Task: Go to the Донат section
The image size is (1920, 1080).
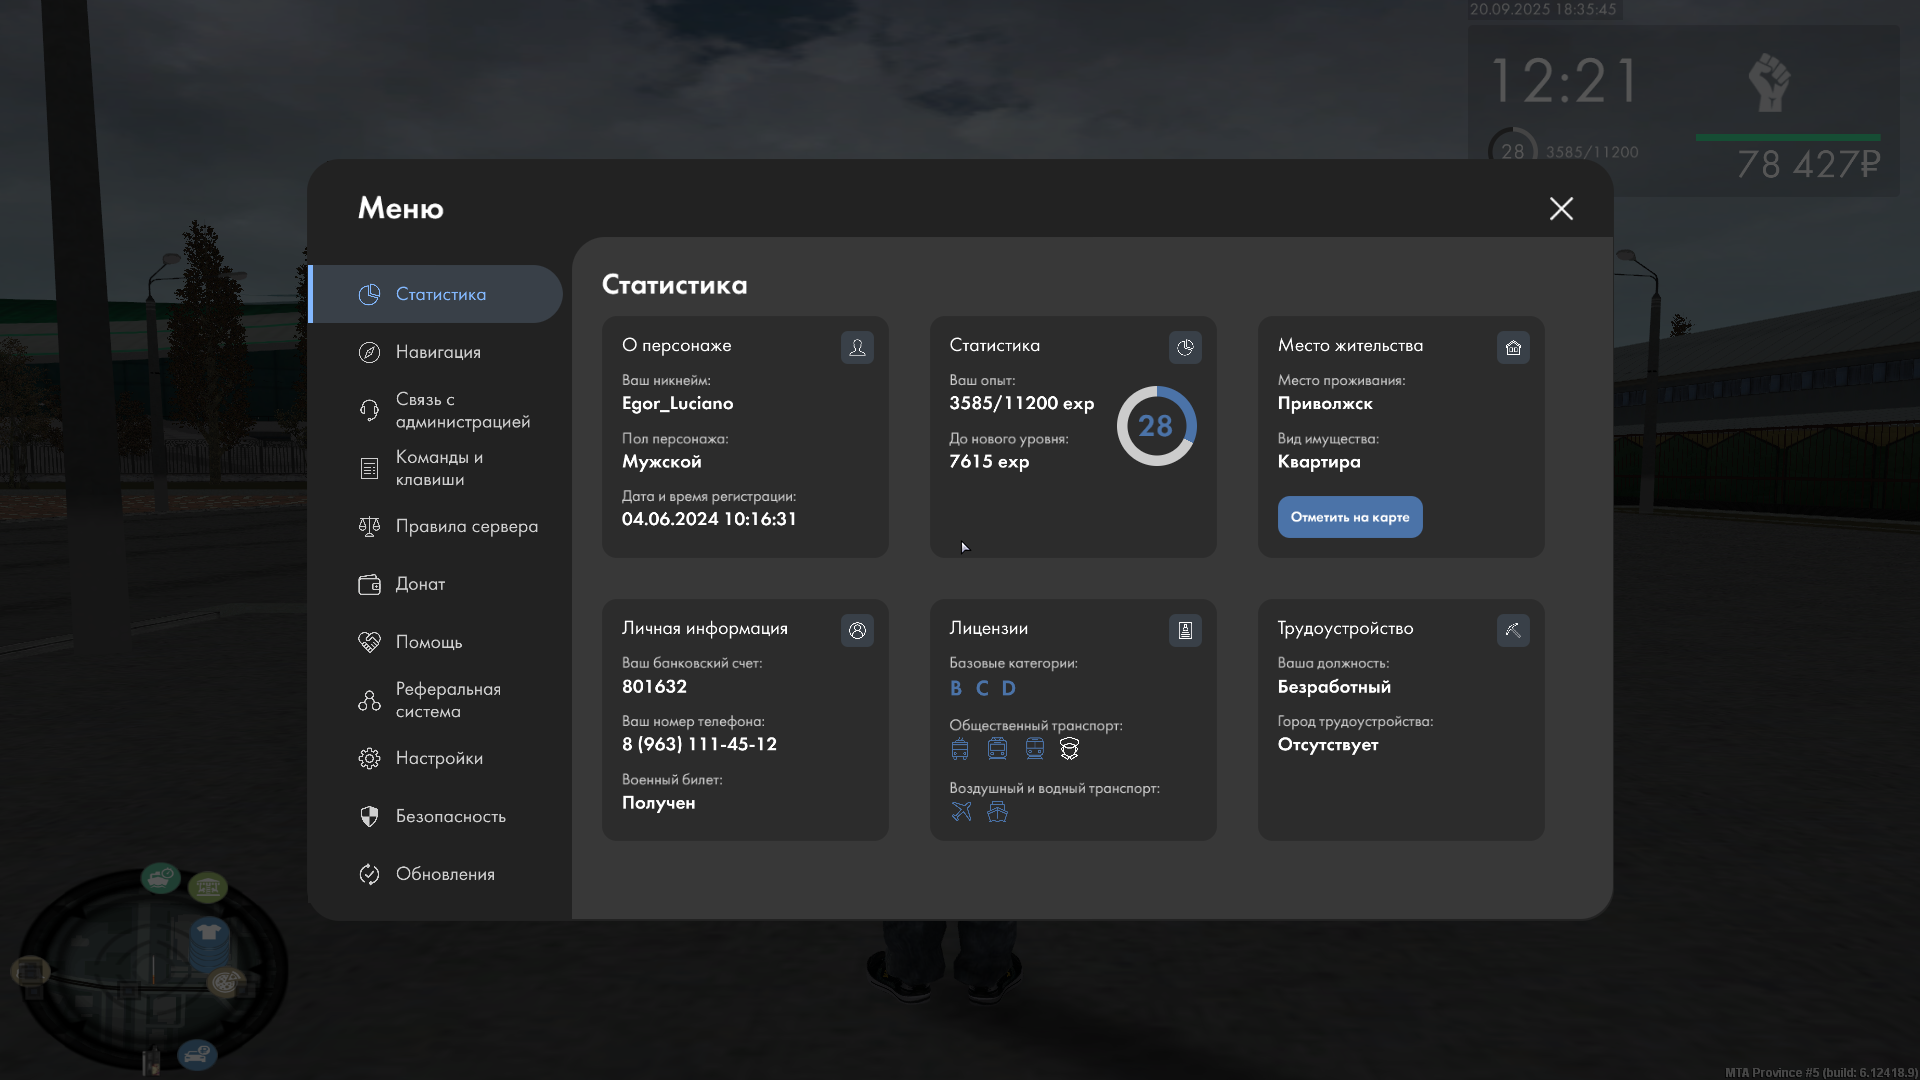Action: click(420, 584)
